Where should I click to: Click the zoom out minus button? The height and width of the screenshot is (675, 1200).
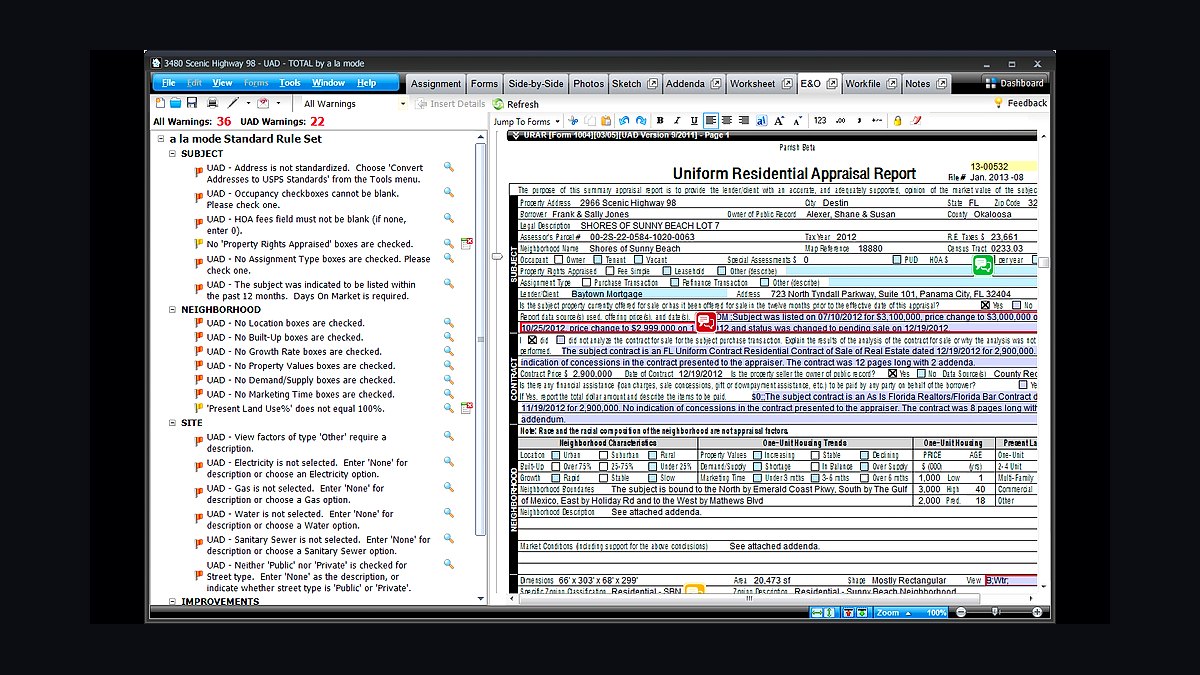pos(961,612)
